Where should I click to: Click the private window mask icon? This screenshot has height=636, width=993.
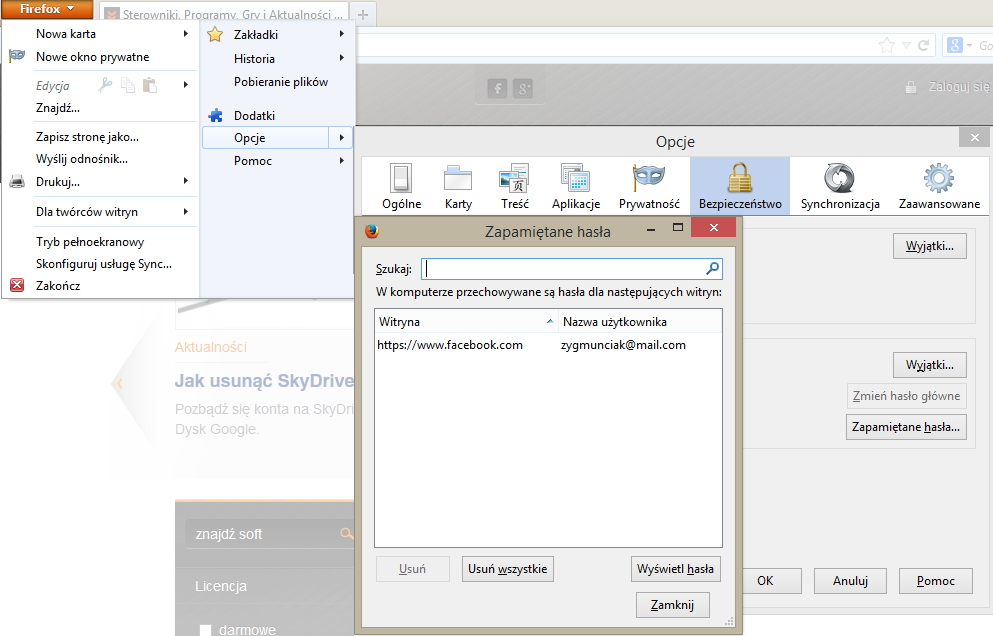(x=17, y=56)
